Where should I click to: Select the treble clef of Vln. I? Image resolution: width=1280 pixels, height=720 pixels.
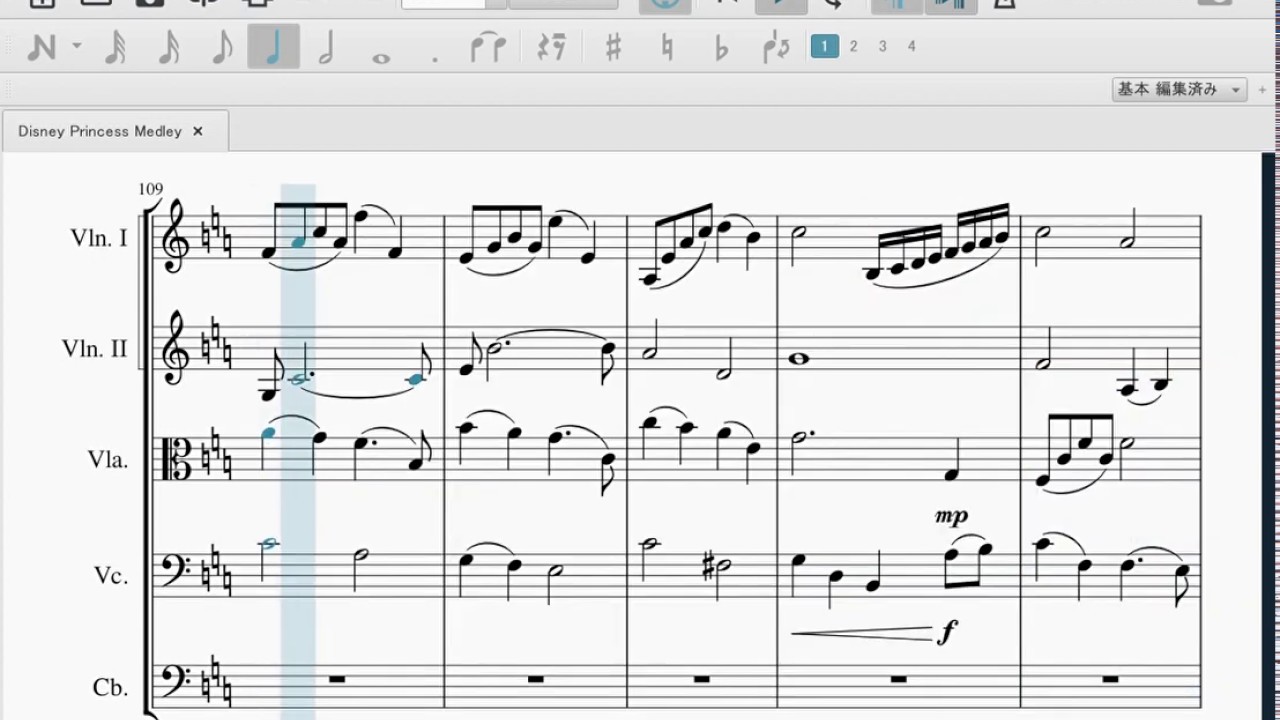coord(176,235)
